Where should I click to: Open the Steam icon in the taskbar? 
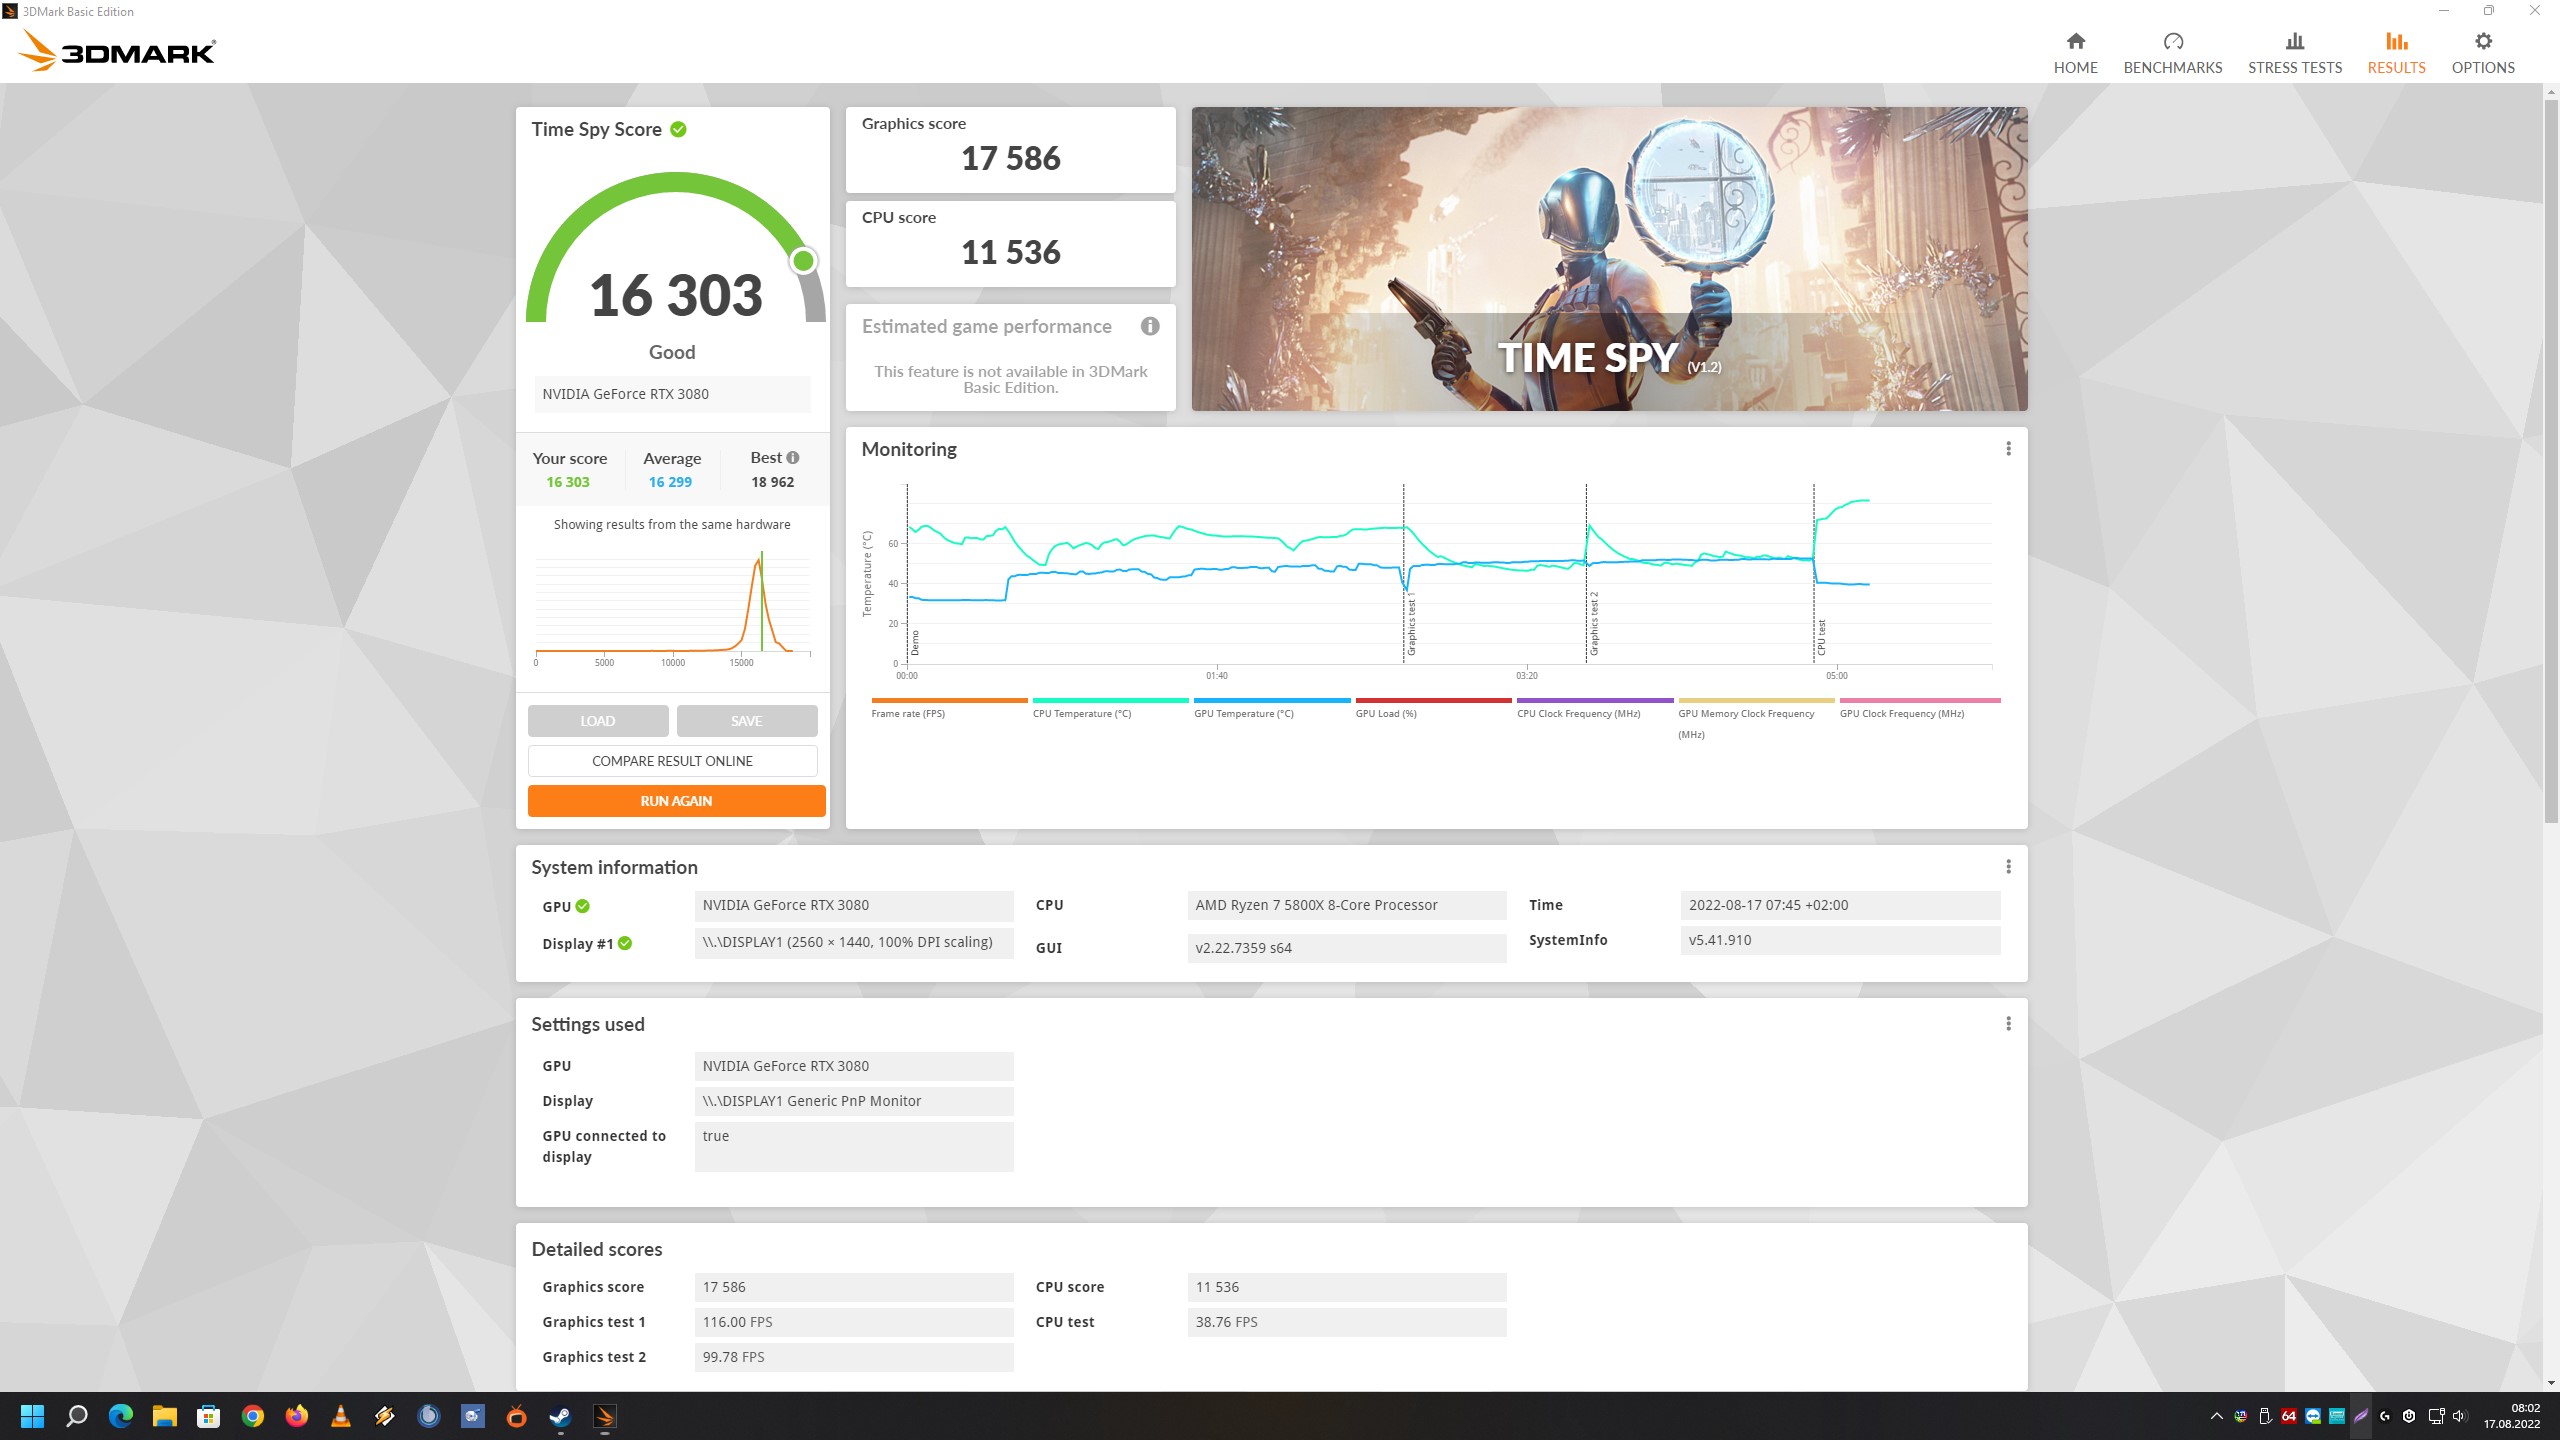(560, 1416)
